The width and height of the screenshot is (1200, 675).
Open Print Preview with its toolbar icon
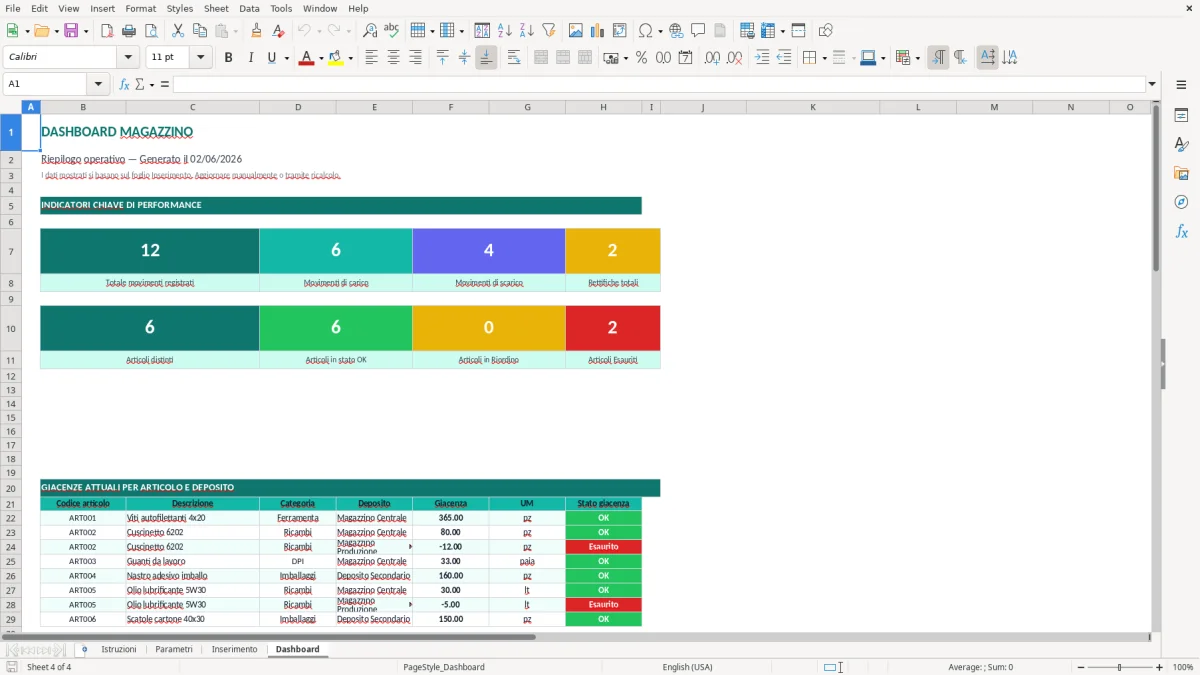(150, 31)
